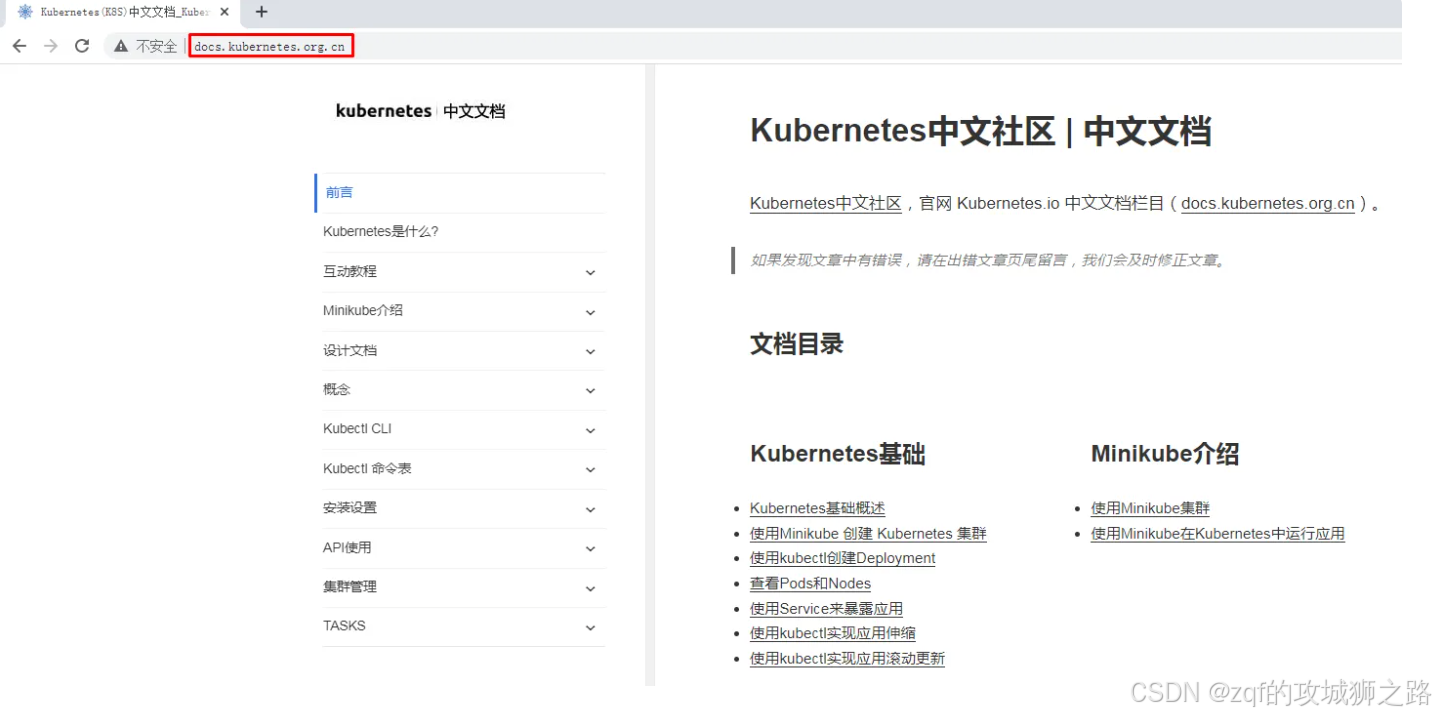Click the browser forward arrow
The width and height of the screenshot is (1436, 718).
[51, 46]
